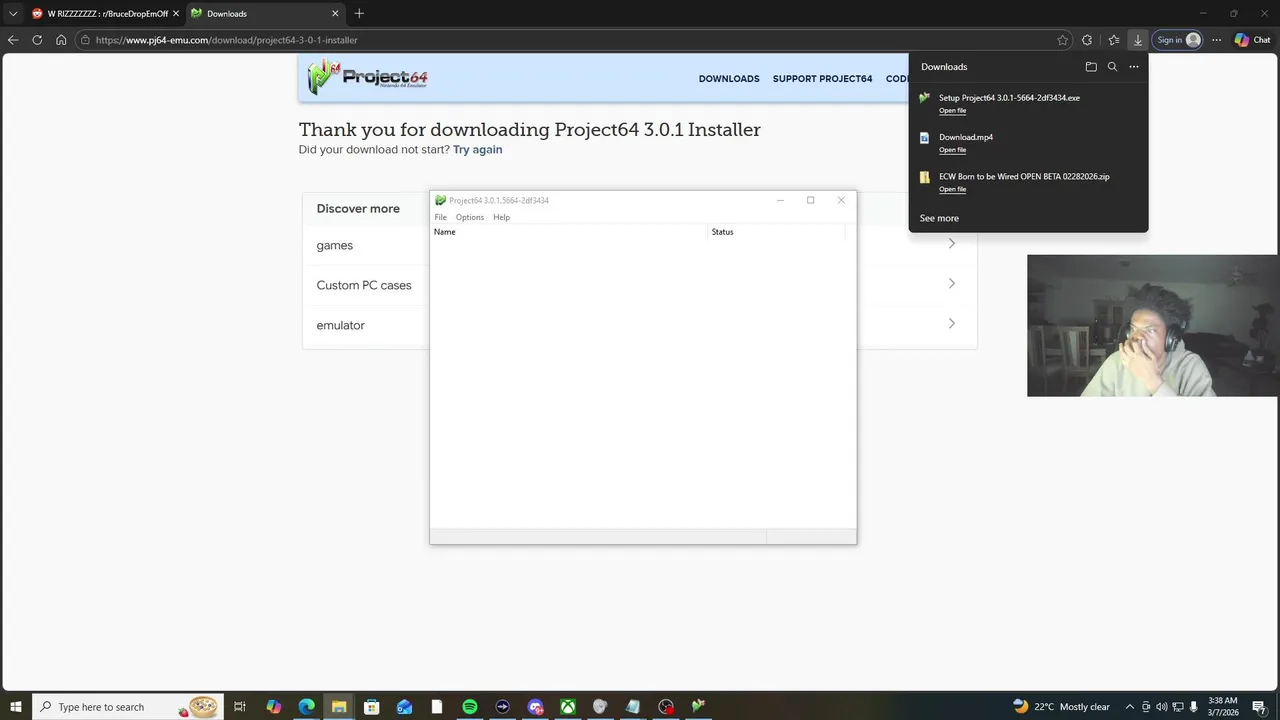Image resolution: width=1280 pixels, height=720 pixels.
Task: Click See more in Downloads panel
Action: 939,218
